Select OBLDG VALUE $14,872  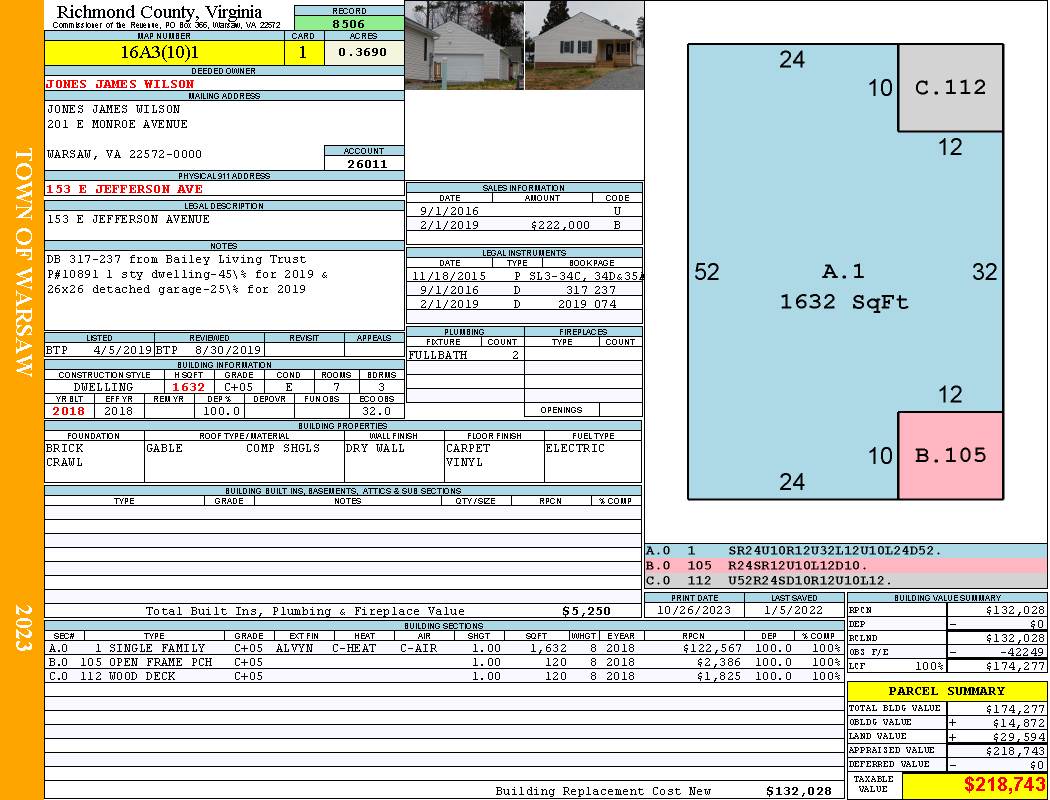[1018, 723]
